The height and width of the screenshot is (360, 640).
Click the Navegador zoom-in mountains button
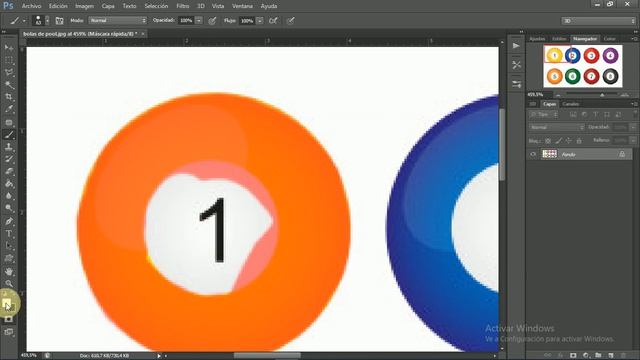point(624,95)
